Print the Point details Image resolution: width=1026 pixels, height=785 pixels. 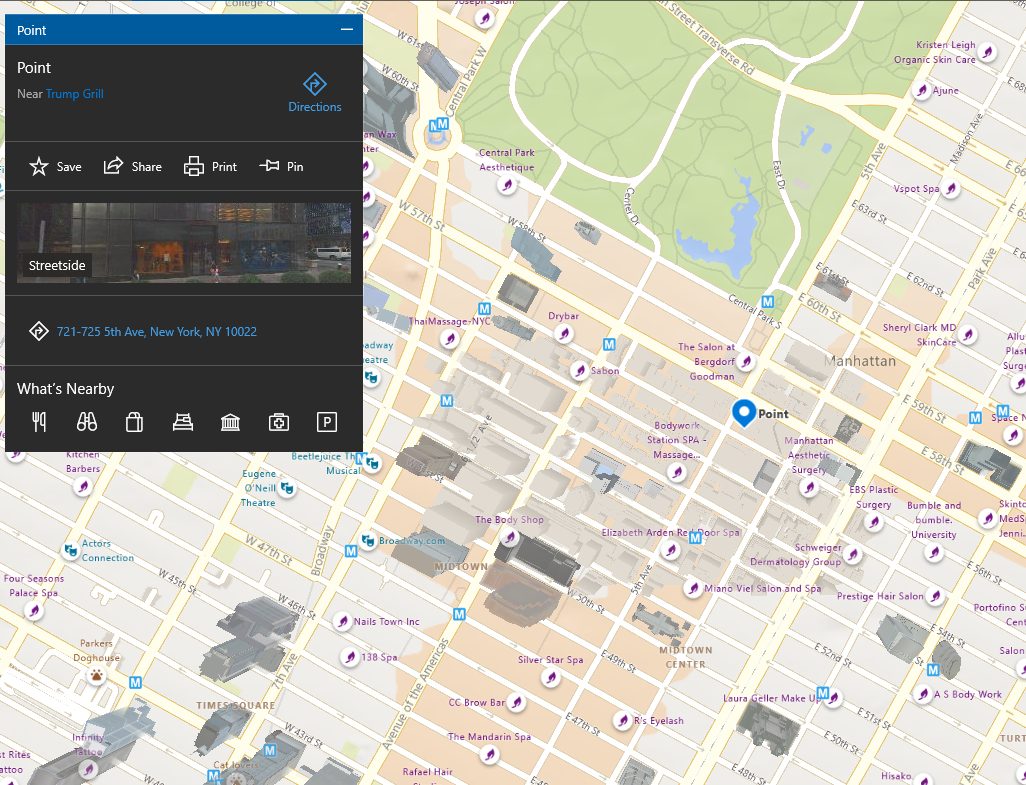210,167
